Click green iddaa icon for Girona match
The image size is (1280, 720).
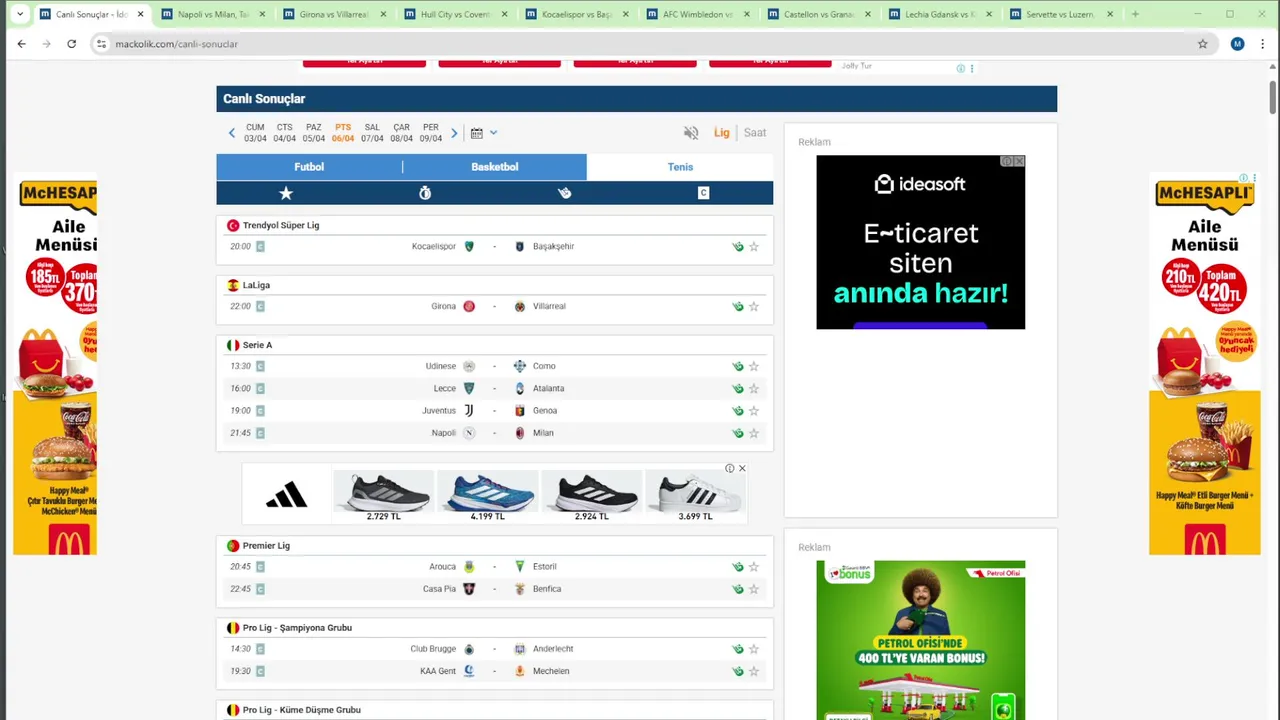(738, 307)
